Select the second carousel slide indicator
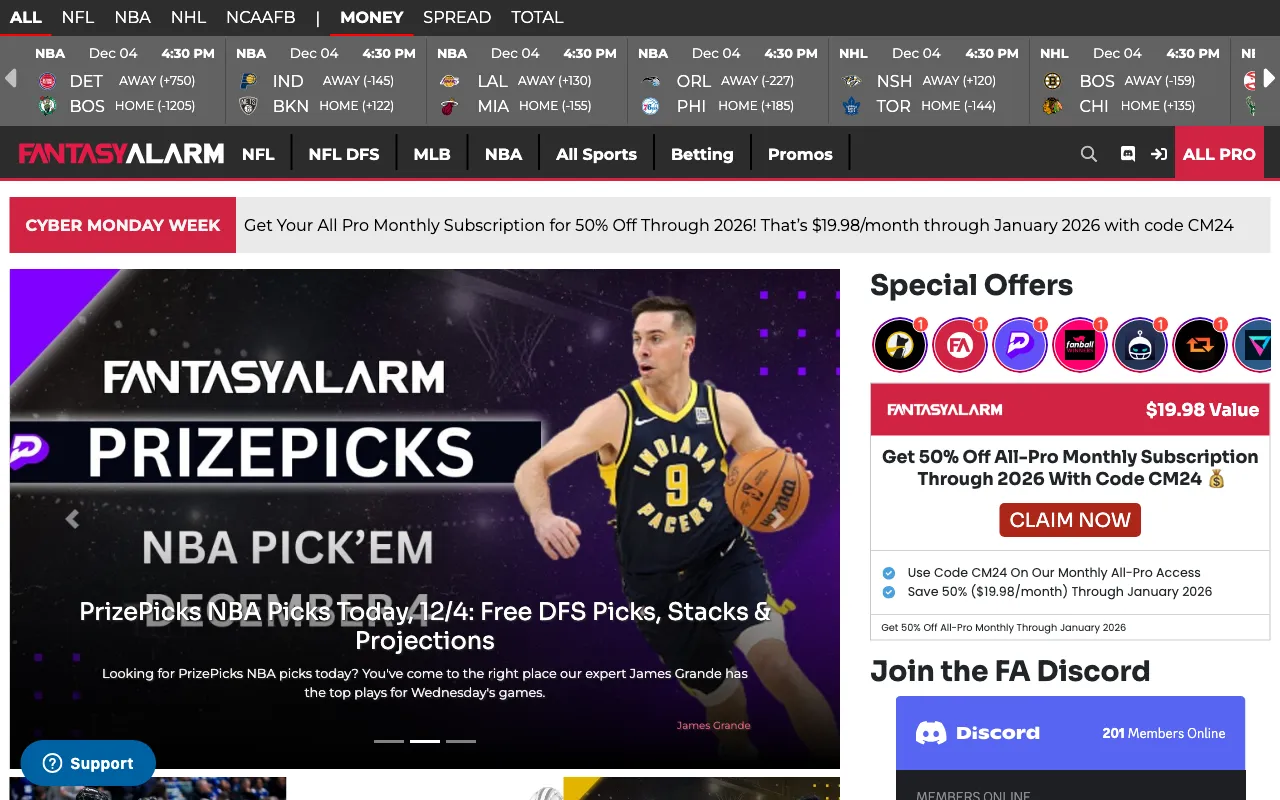 (425, 741)
